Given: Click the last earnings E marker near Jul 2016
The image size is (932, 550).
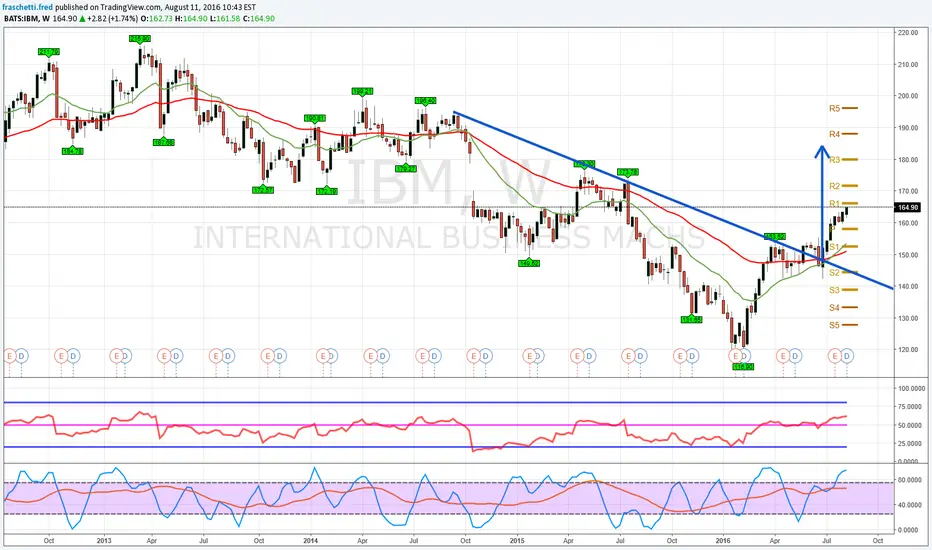Looking at the screenshot, I should (835, 356).
